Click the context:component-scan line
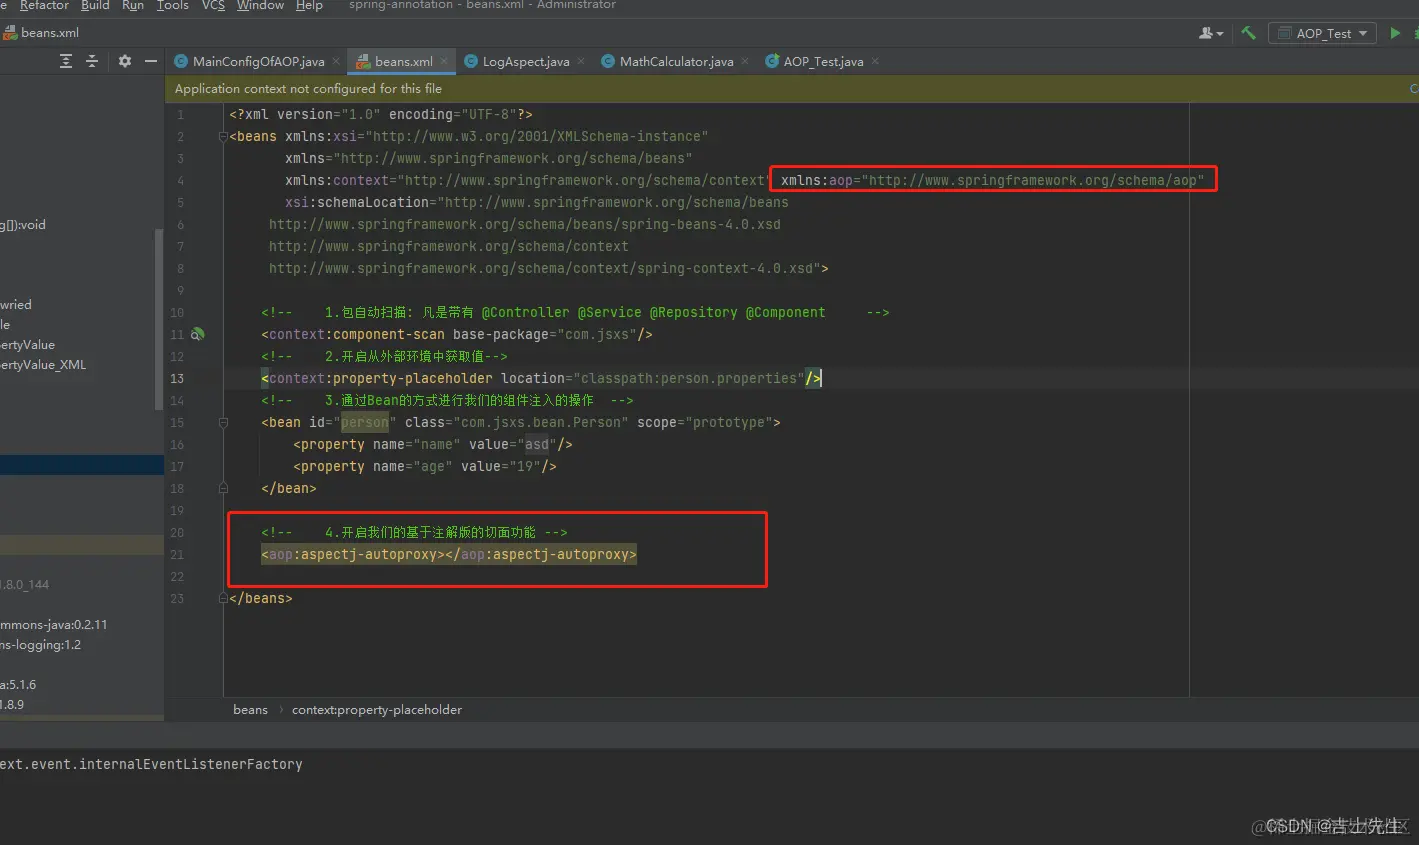The width and height of the screenshot is (1419, 845). click(x=457, y=334)
